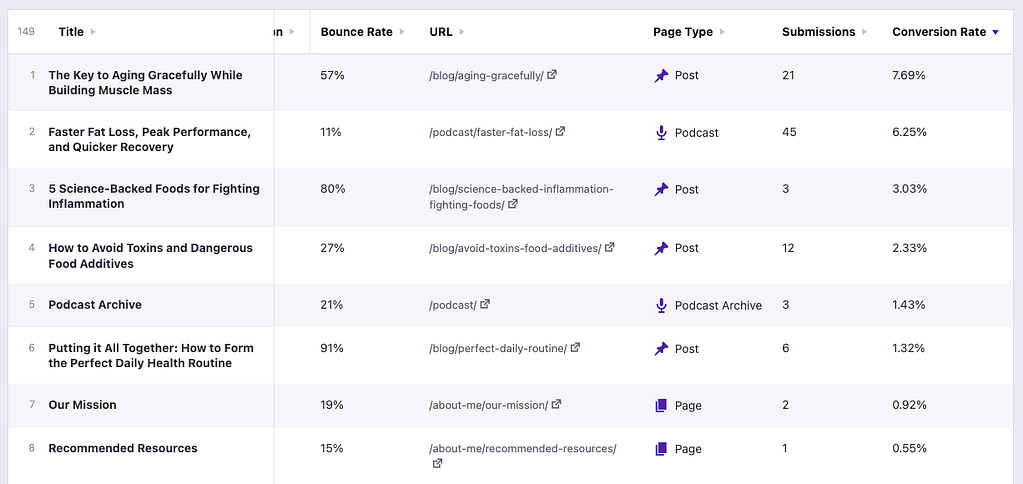This screenshot has width=1023, height=484.
Task: Open the Our Mission page title
Action: [x=82, y=405]
